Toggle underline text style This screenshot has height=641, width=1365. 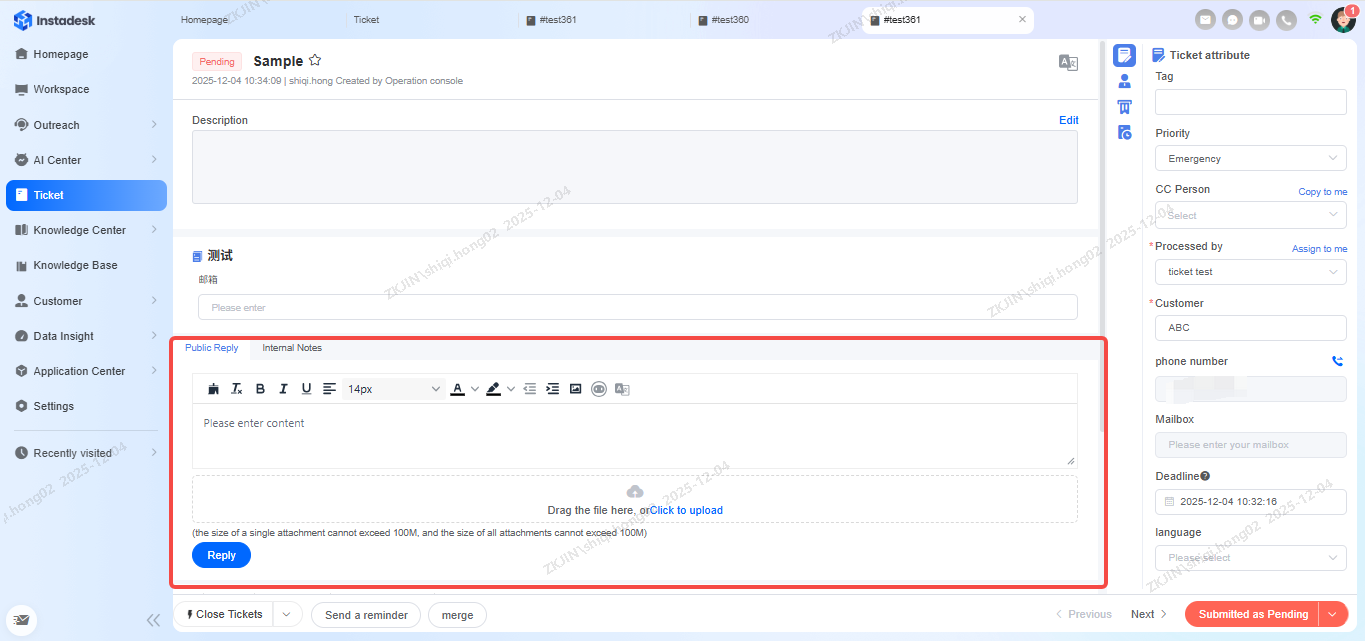click(x=306, y=389)
